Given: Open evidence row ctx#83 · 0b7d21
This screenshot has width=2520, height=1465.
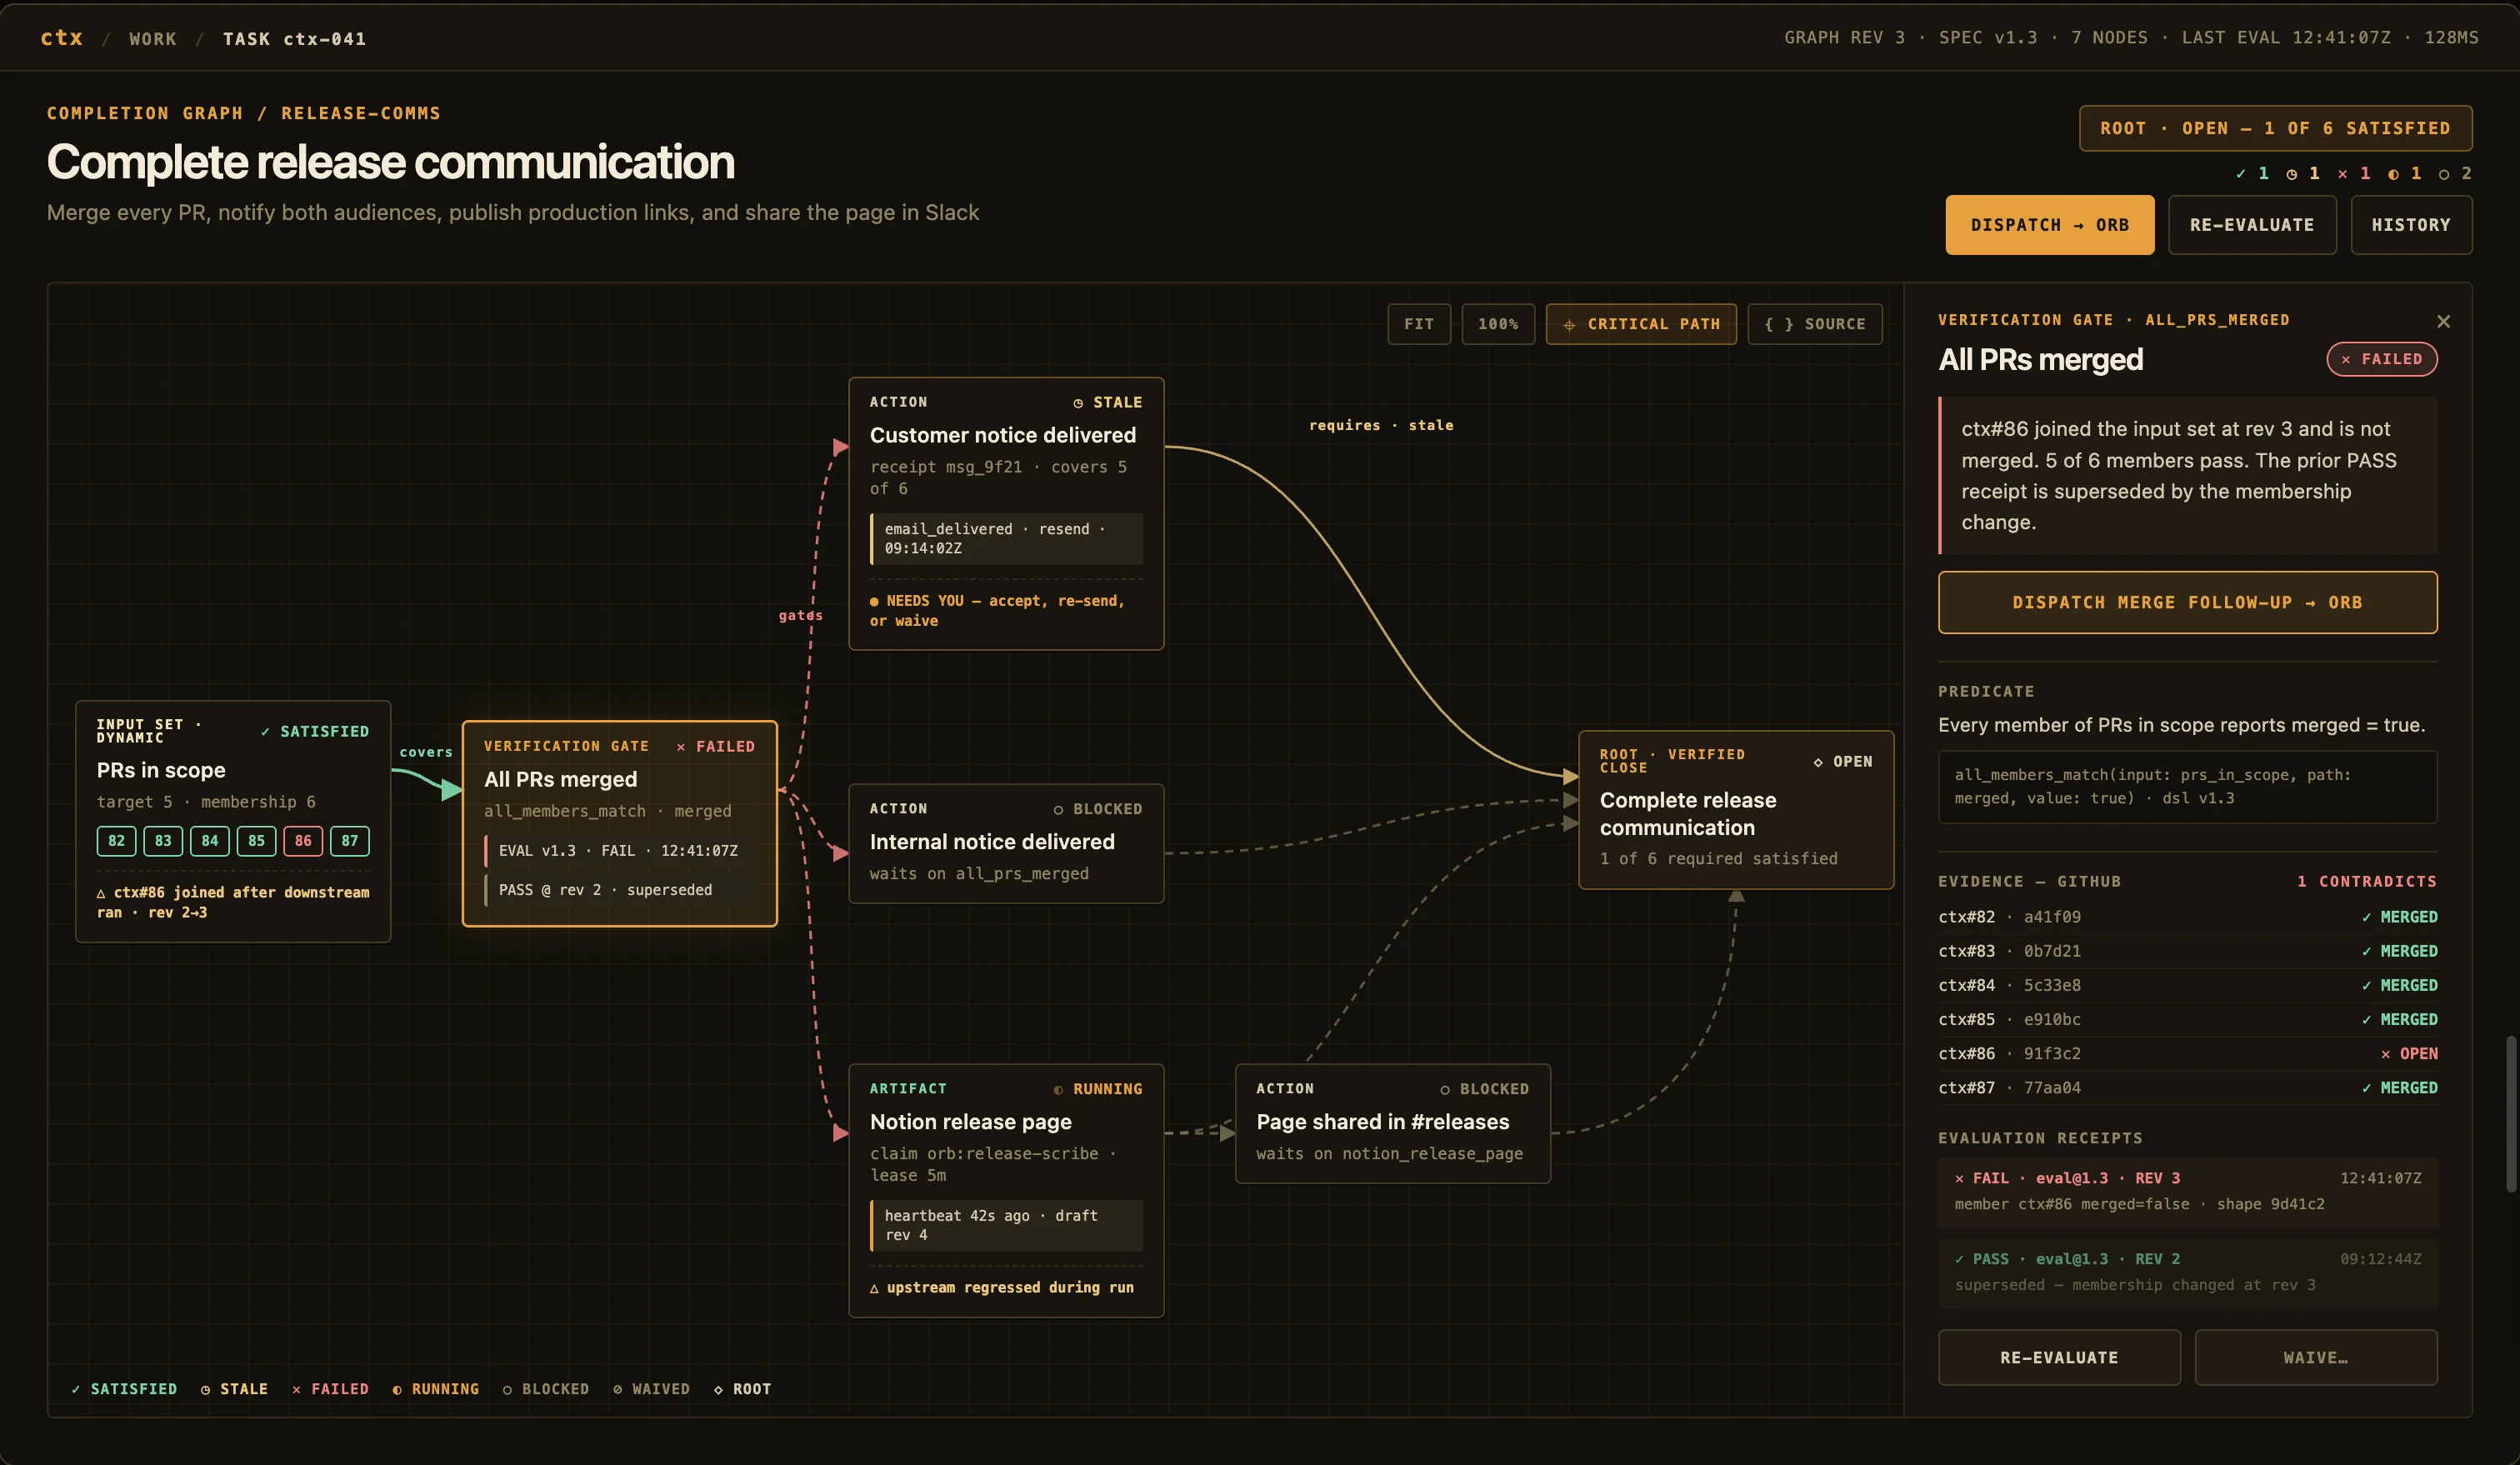Looking at the screenshot, I should (2187, 951).
